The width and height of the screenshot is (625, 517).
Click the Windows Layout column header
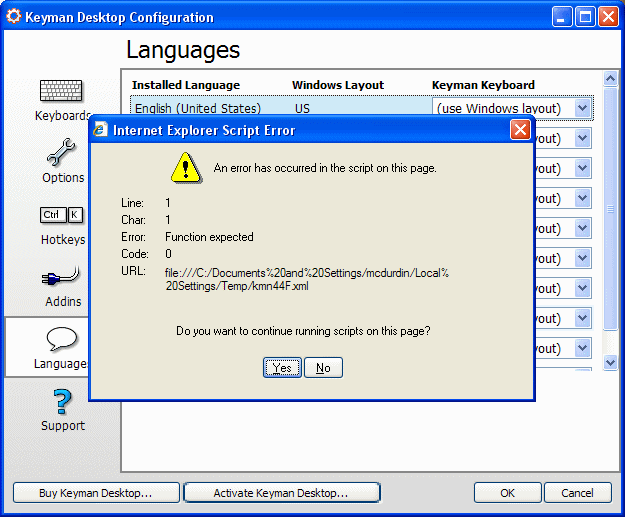338,85
